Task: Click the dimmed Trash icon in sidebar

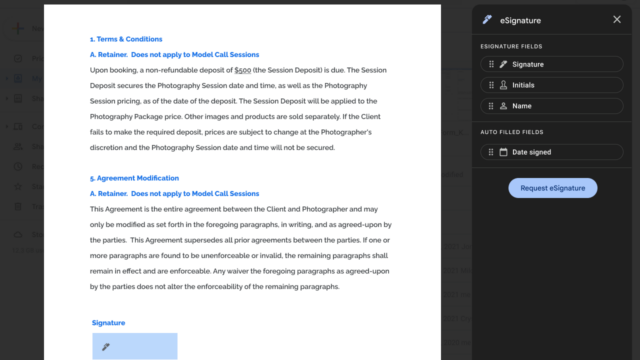Action: pos(18,207)
